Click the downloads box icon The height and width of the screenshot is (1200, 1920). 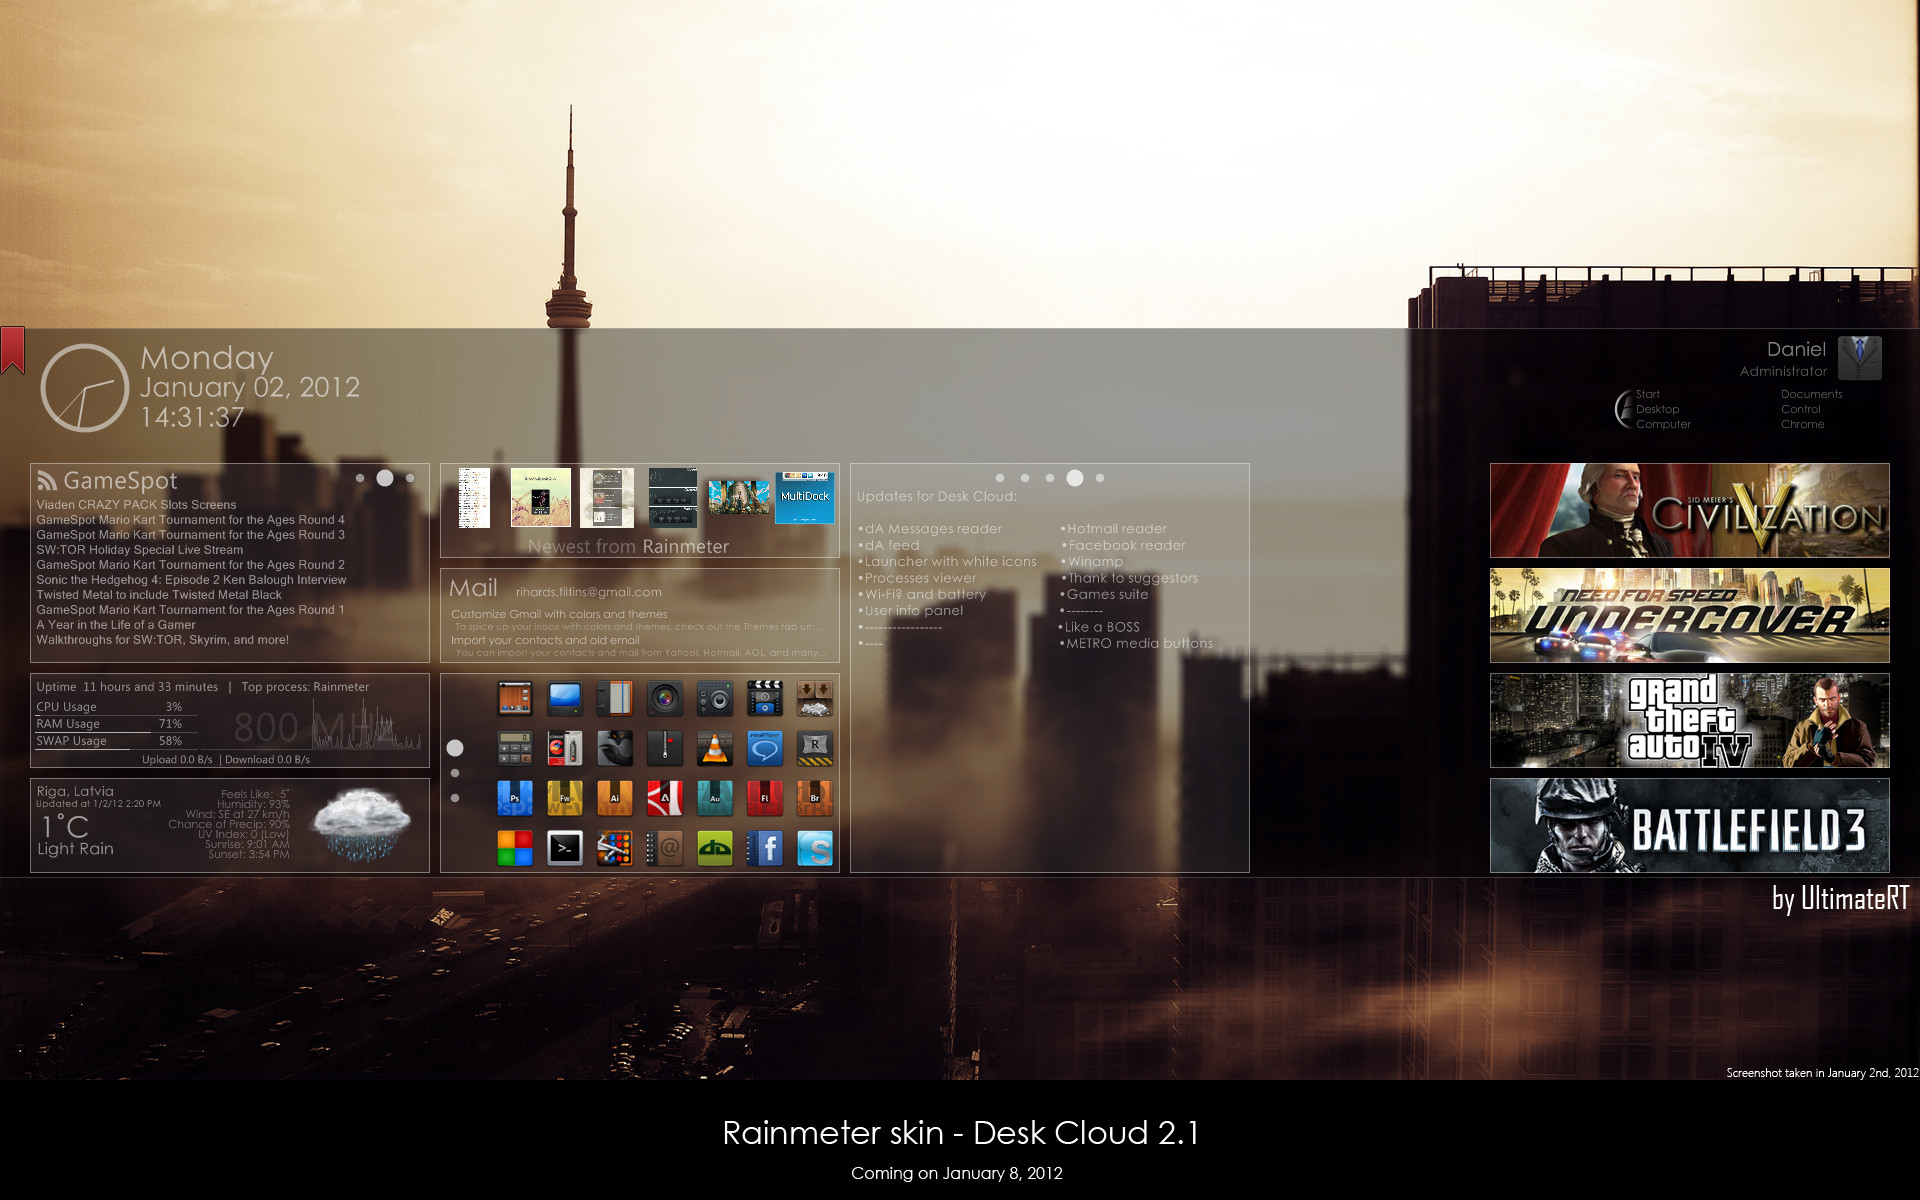pyautogui.click(x=815, y=698)
